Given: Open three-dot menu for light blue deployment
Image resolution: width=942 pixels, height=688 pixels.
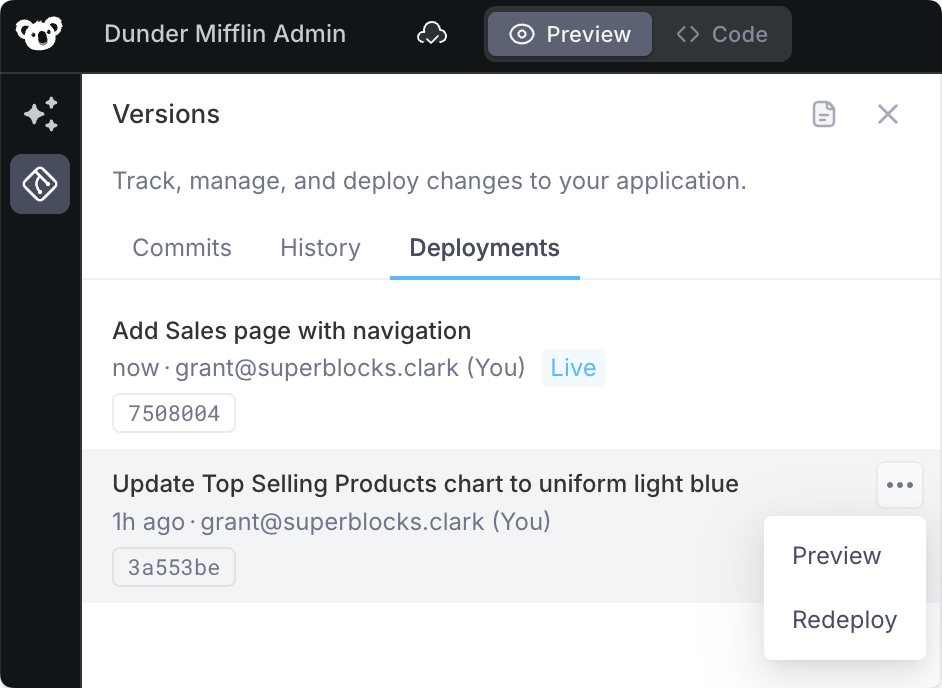Looking at the screenshot, I should (x=899, y=485).
